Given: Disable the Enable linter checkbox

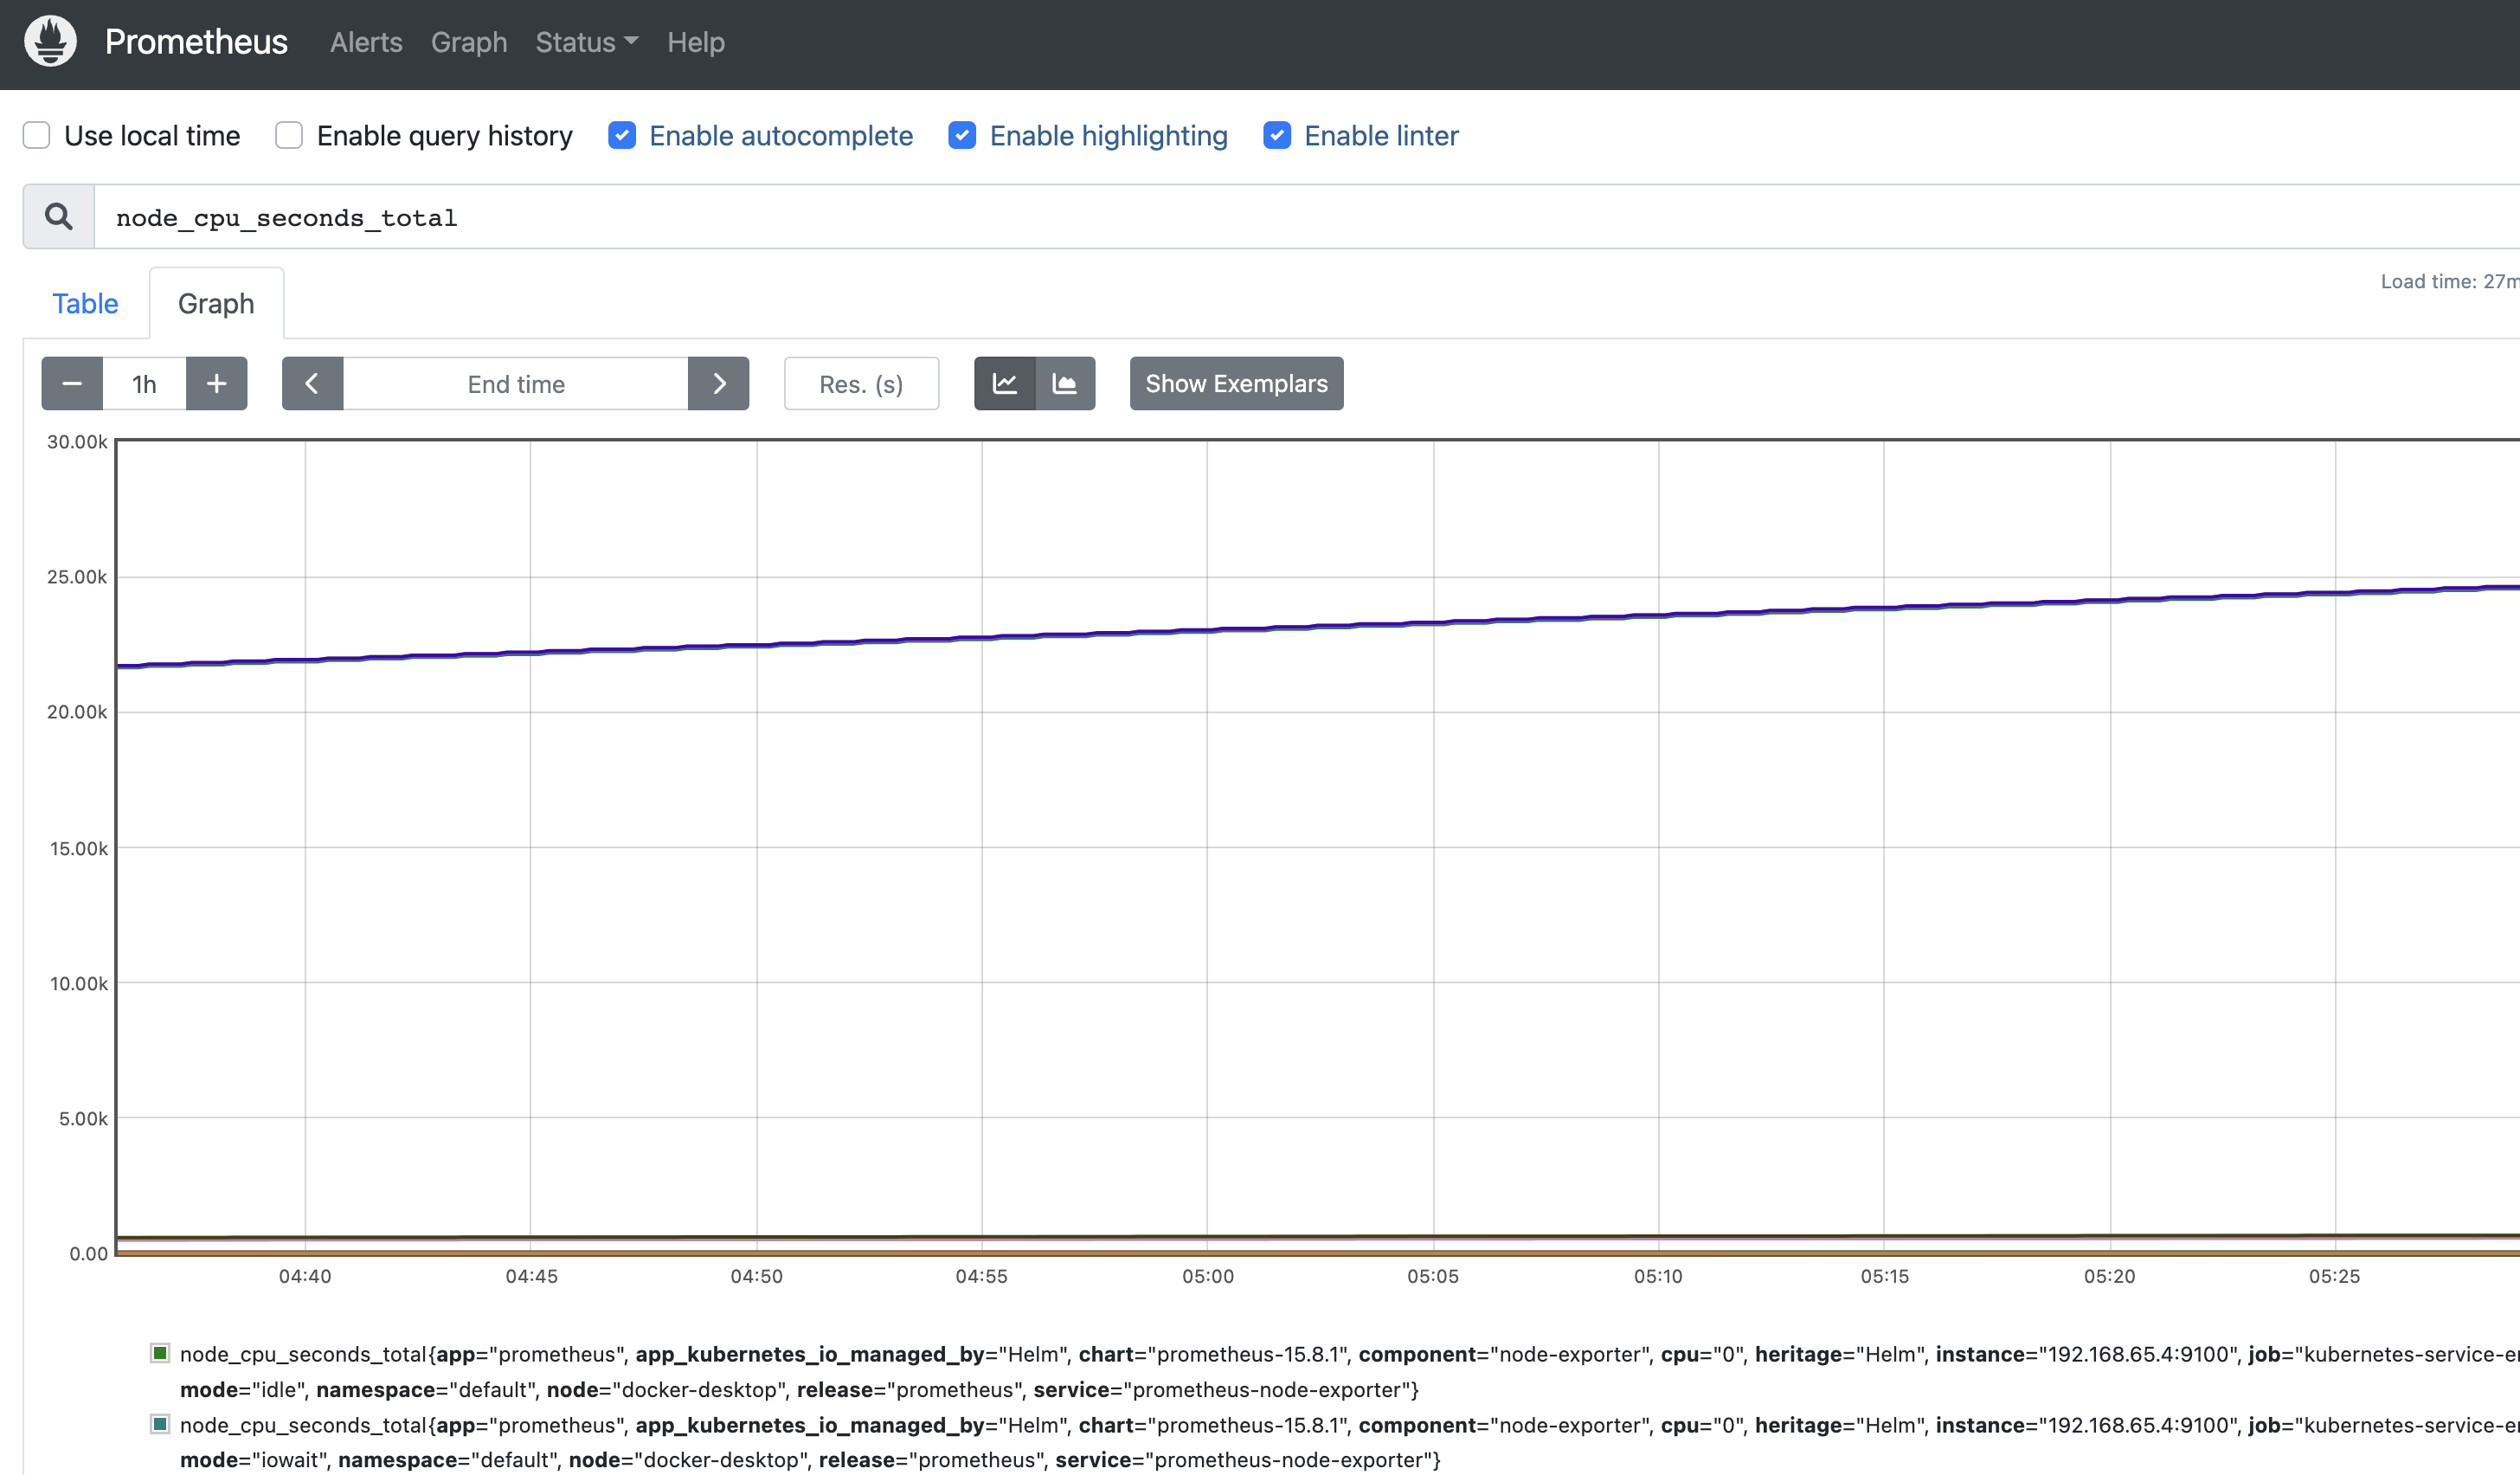Looking at the screenshot, I should 1277,135.
